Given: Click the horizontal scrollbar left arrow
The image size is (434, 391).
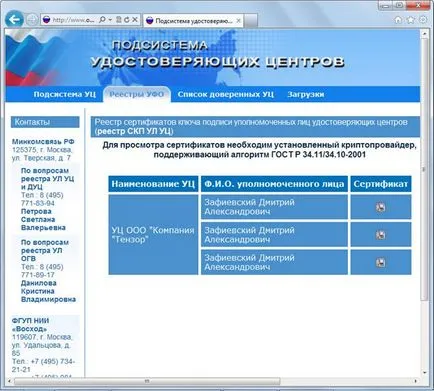Looking at the screenshot, I should coord(9,381).
